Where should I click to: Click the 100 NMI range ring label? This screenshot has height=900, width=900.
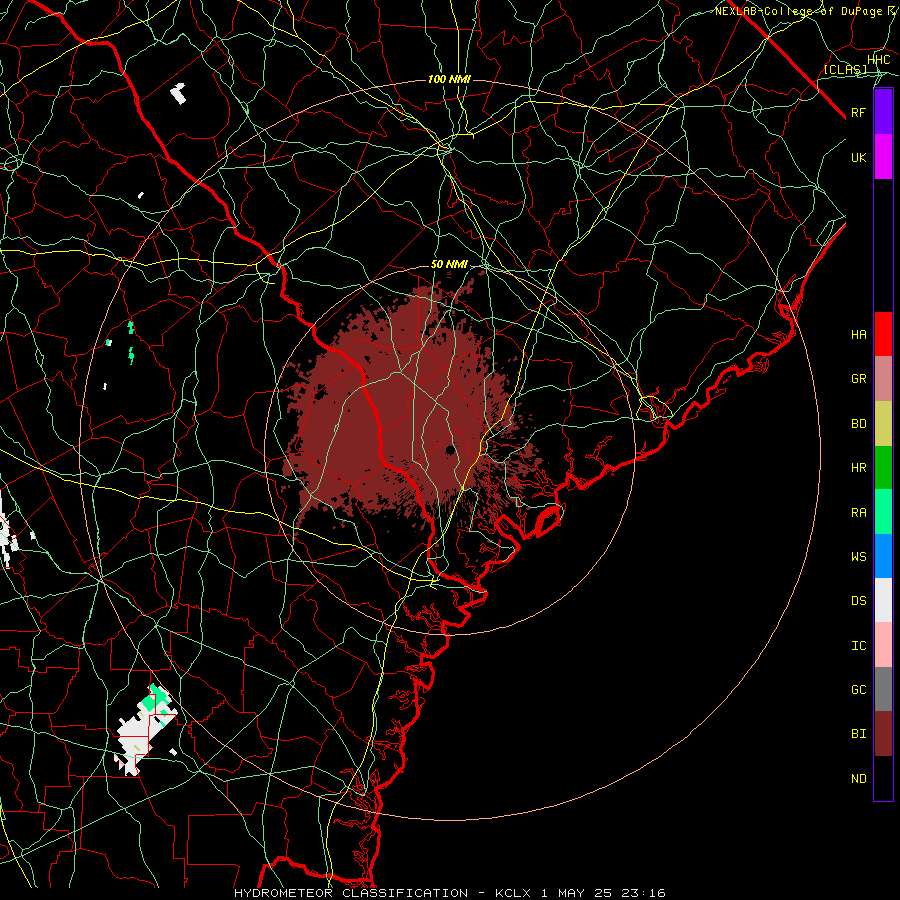tap(449, 79)
